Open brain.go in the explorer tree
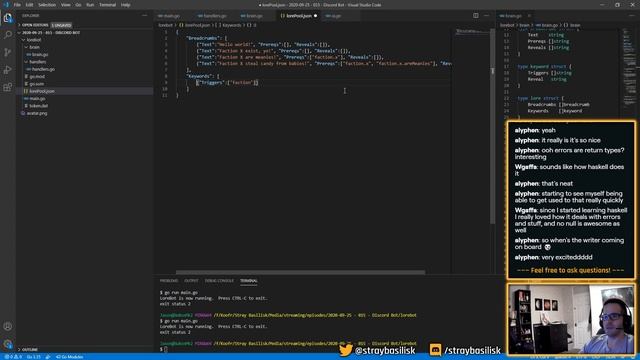640x360 pixels. pos(84,55)
